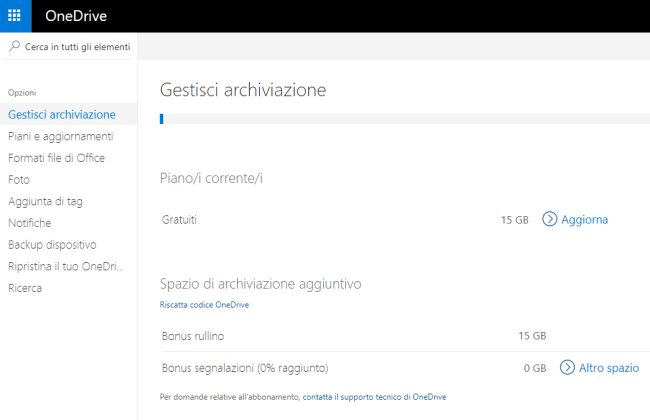Click the Piano/i corrente/i heading
Image resolution: width=650 pixels, height=420 pixels.
211,178
